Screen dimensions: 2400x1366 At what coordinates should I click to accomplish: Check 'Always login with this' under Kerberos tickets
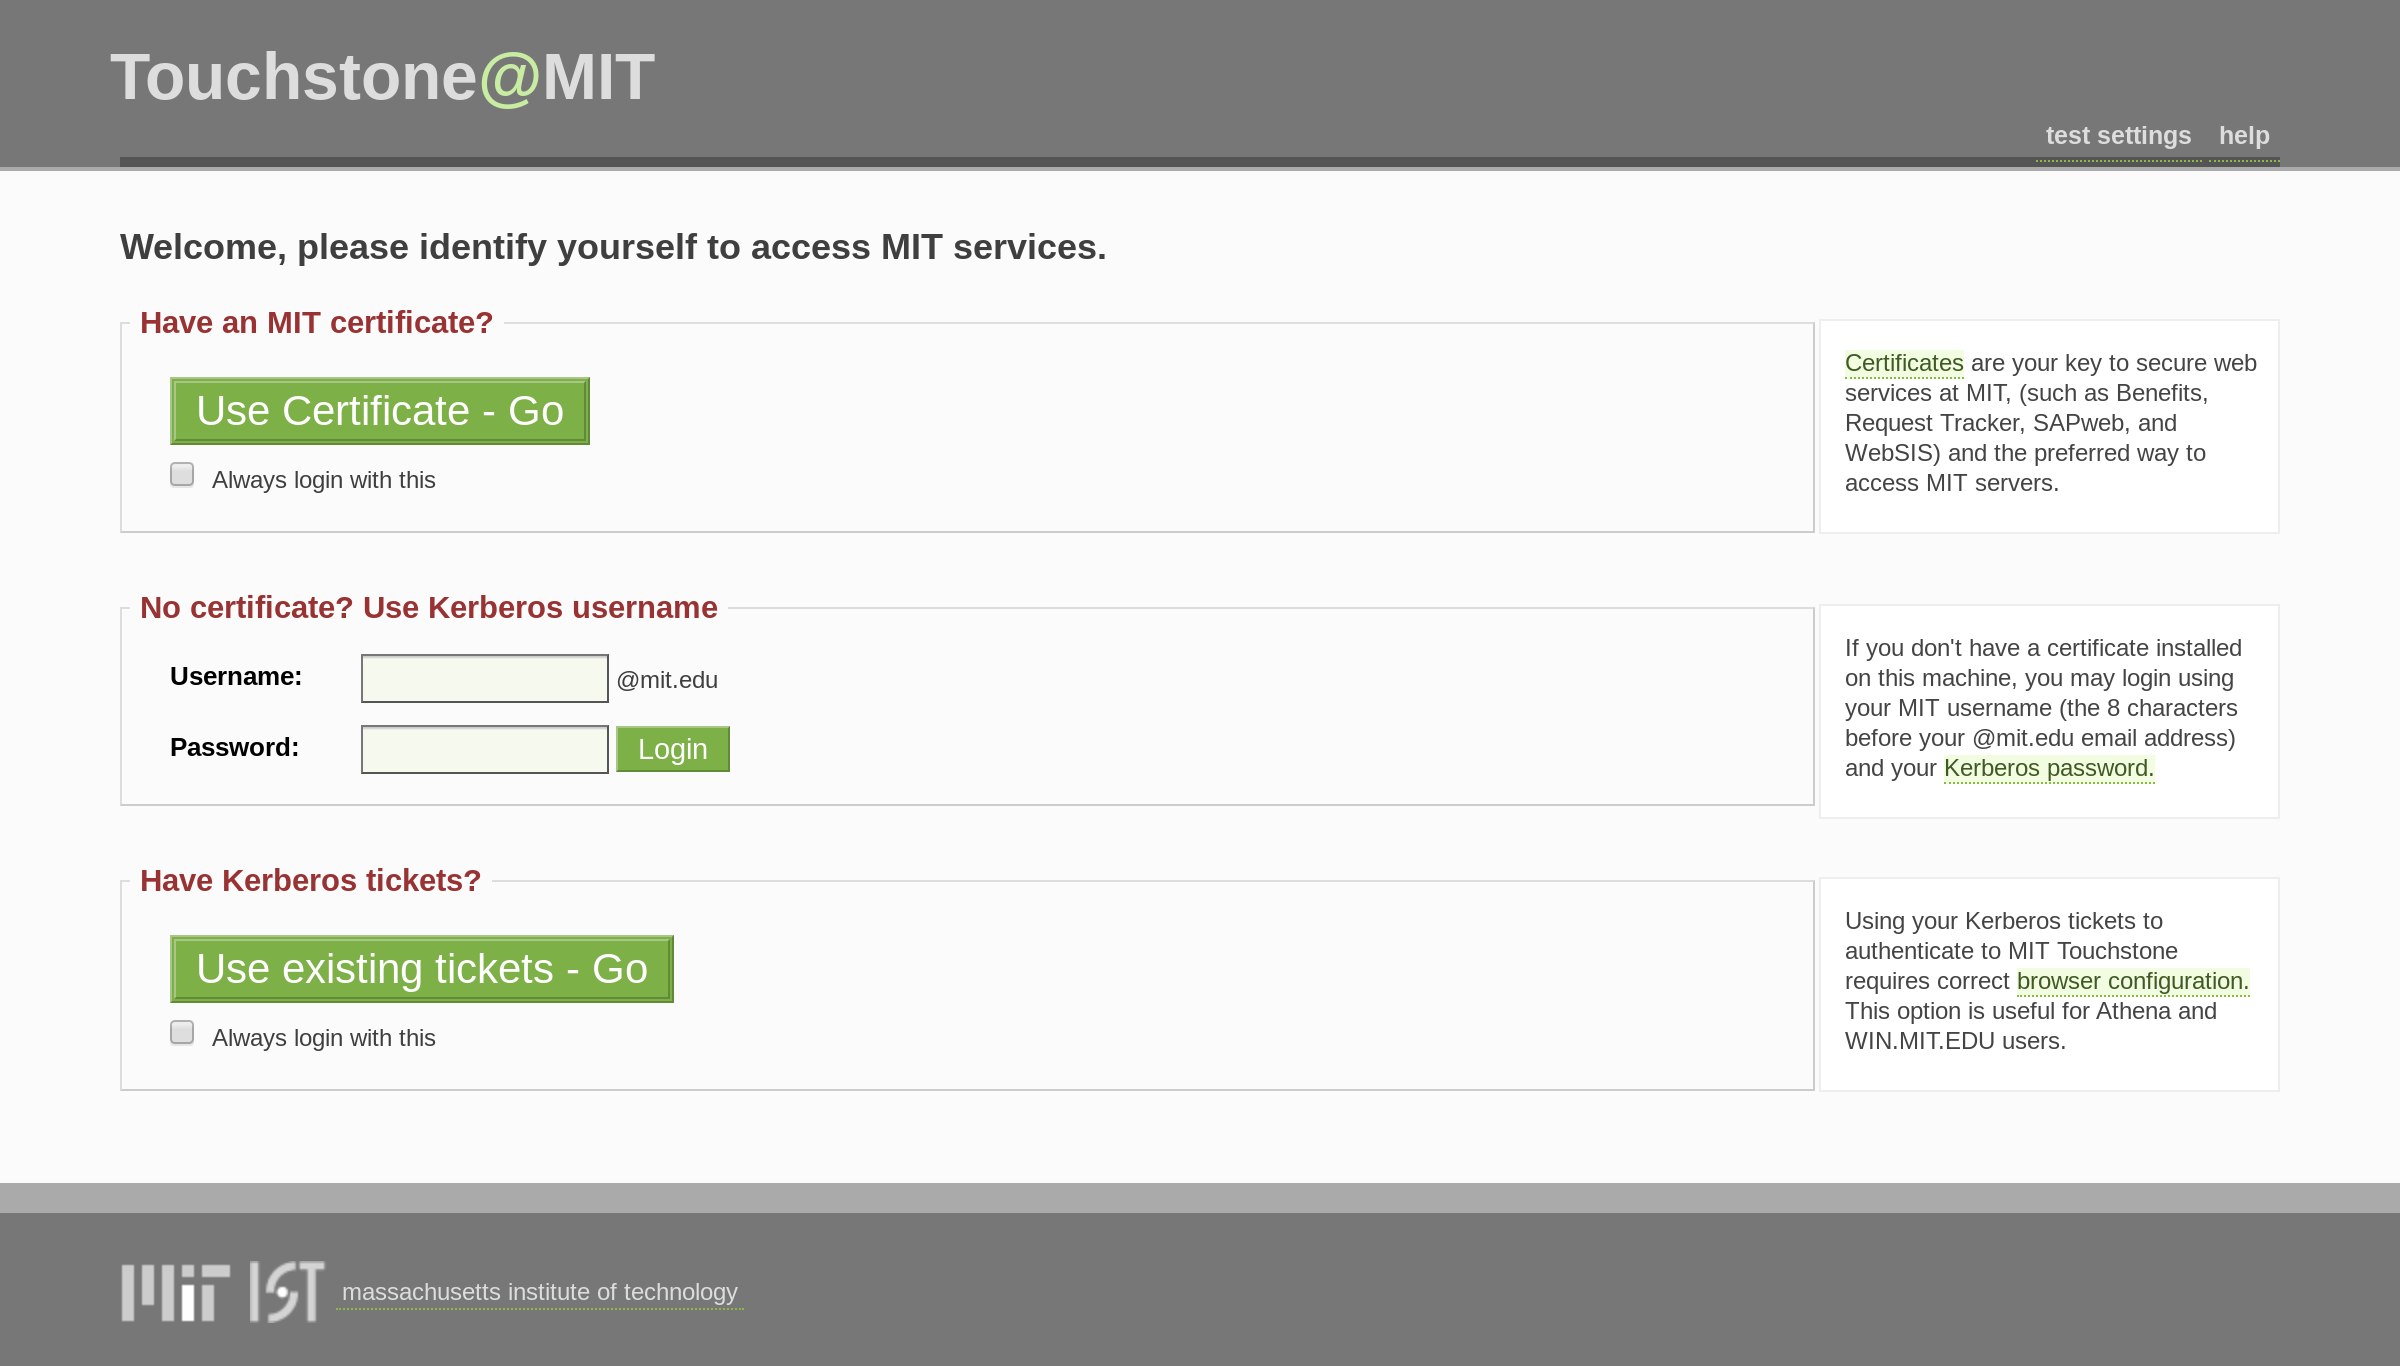[x=182, y=1033]
